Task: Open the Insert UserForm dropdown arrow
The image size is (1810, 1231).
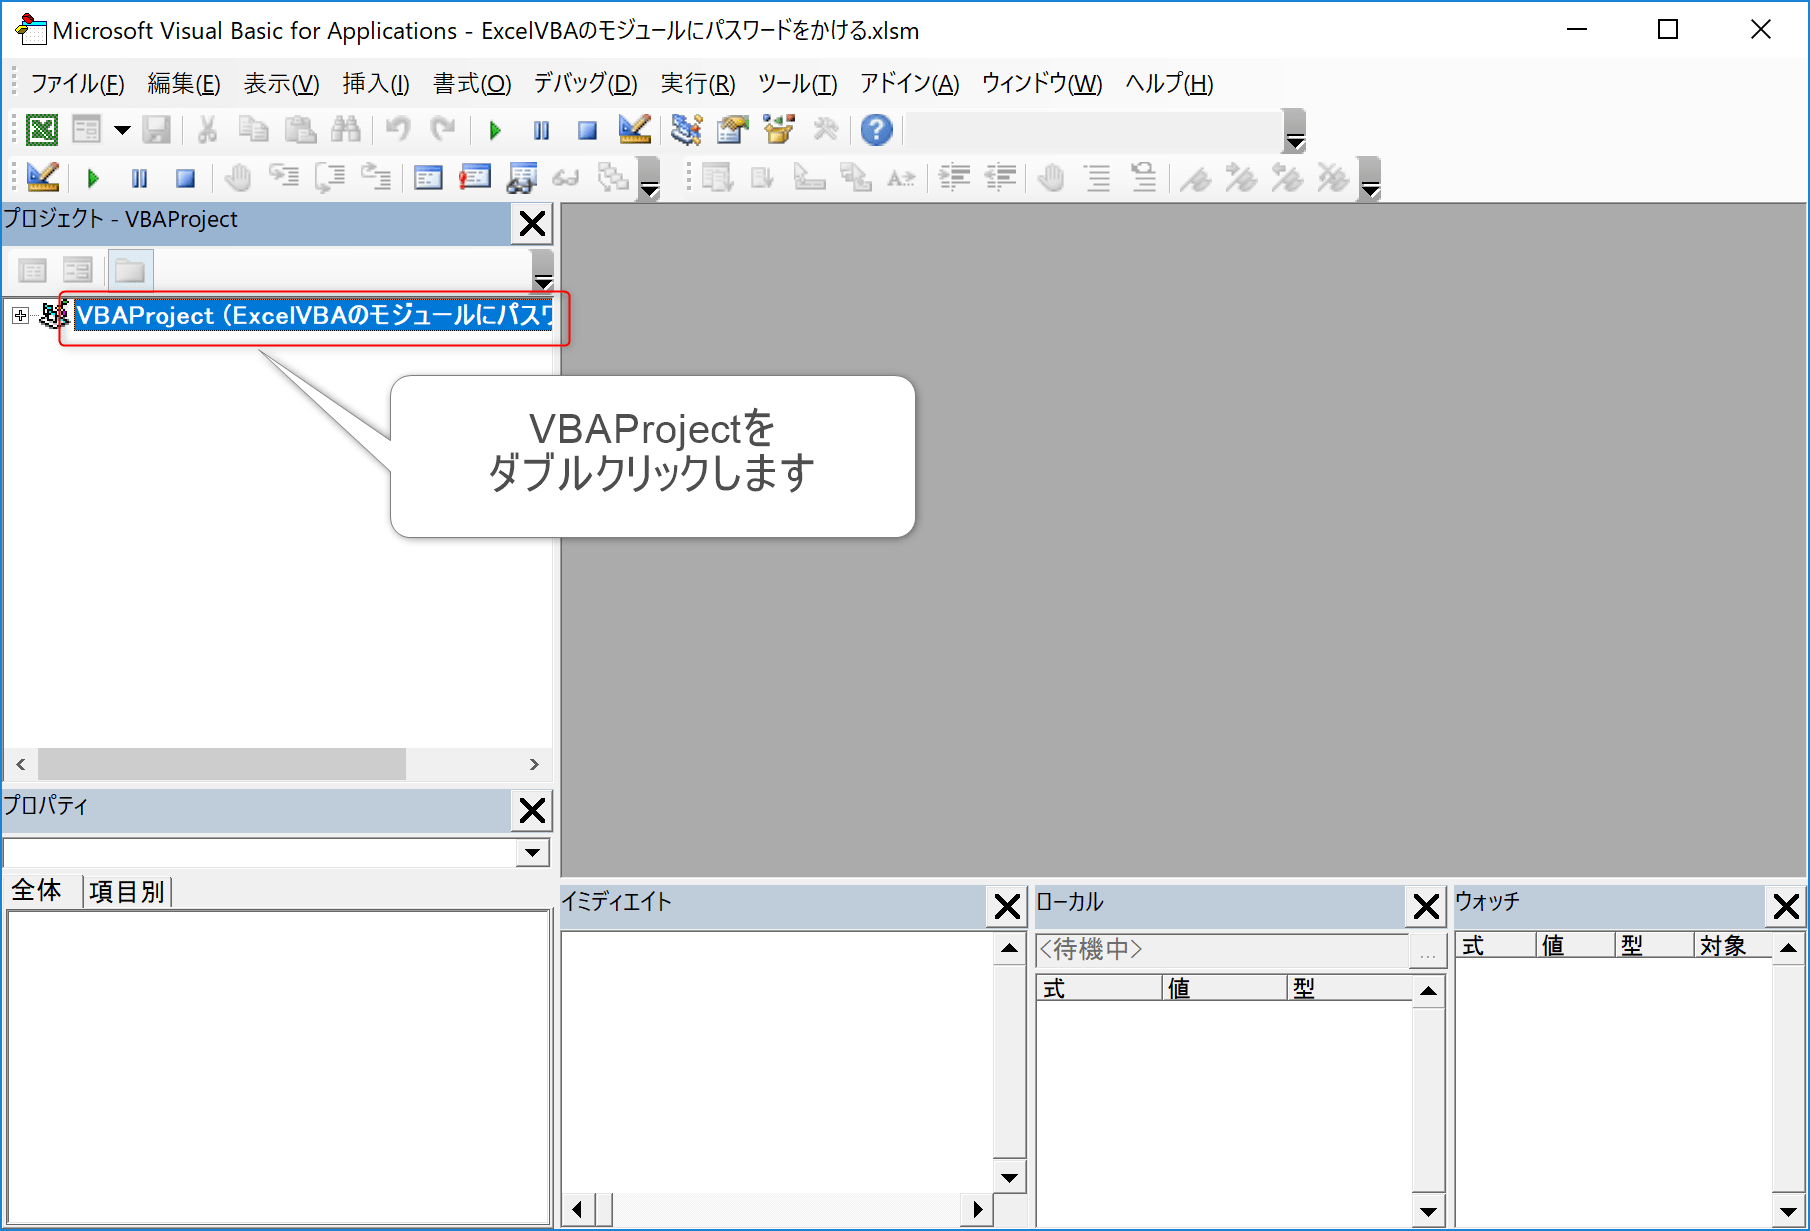Action: pyautogui.click(x=122, y=130)
